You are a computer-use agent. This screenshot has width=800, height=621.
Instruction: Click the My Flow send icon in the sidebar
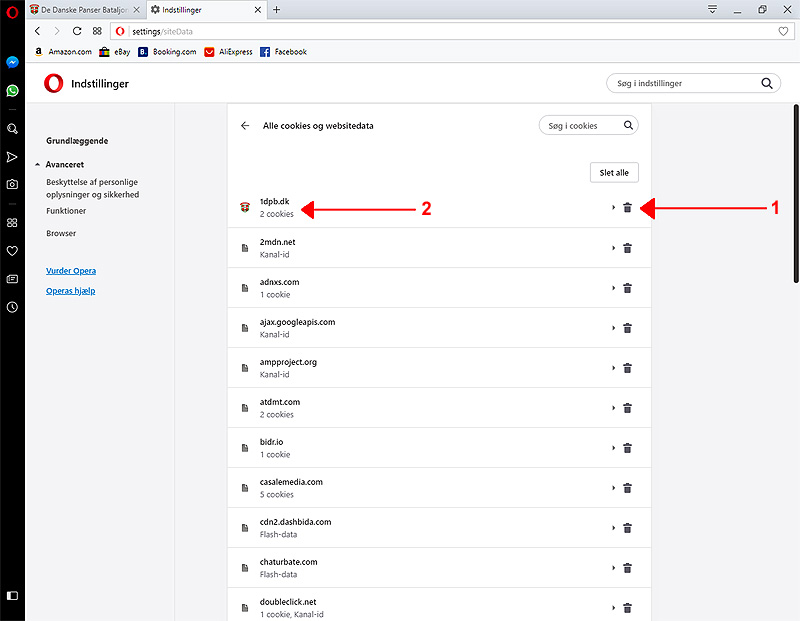[12, 157]
